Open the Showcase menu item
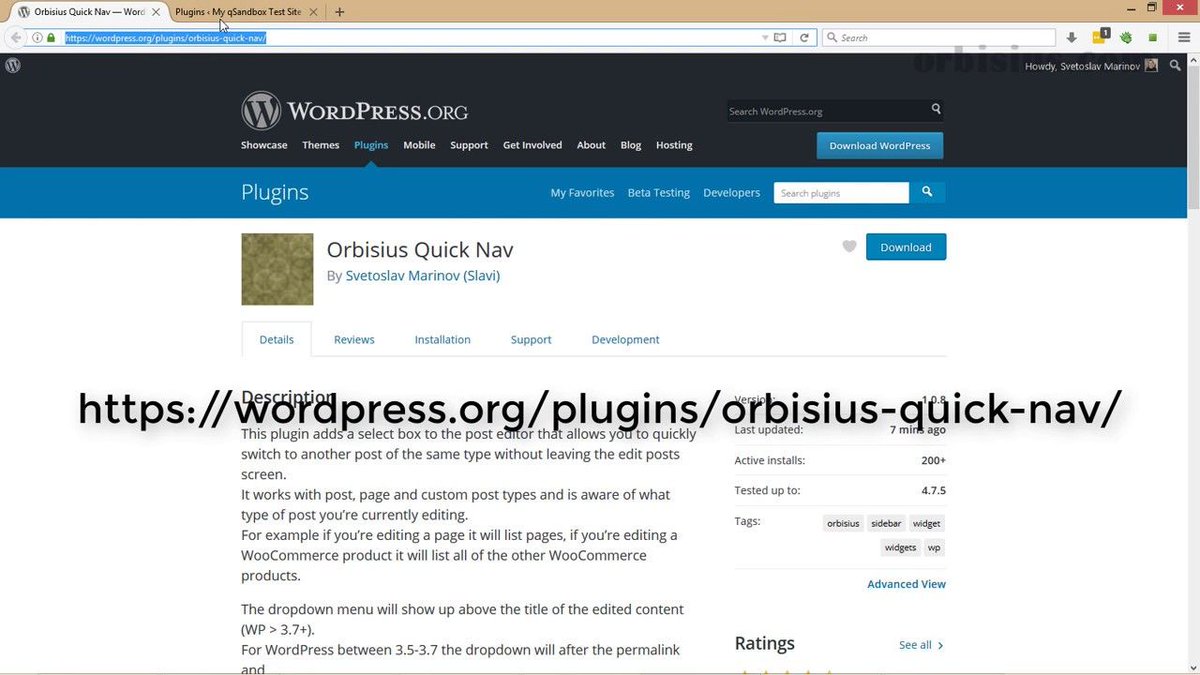This screenshot has height=675, width=1200. coord(264,145)
